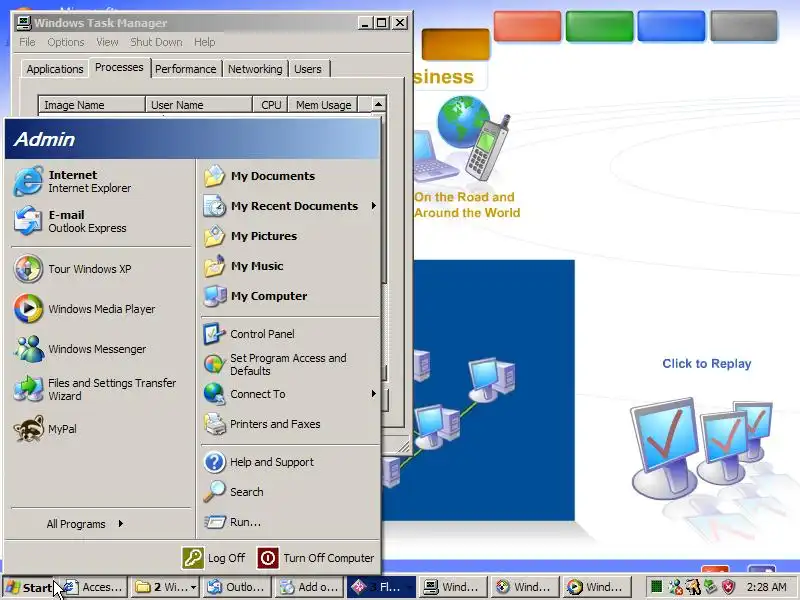
Task: Sort processes by Image Name column
Action: click(x=92, y=105)
